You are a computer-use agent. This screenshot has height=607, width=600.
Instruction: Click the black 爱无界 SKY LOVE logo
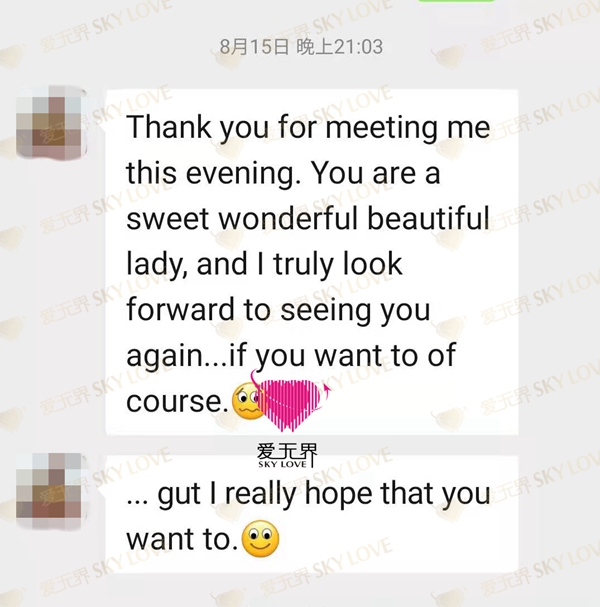[x=287, y=455]
